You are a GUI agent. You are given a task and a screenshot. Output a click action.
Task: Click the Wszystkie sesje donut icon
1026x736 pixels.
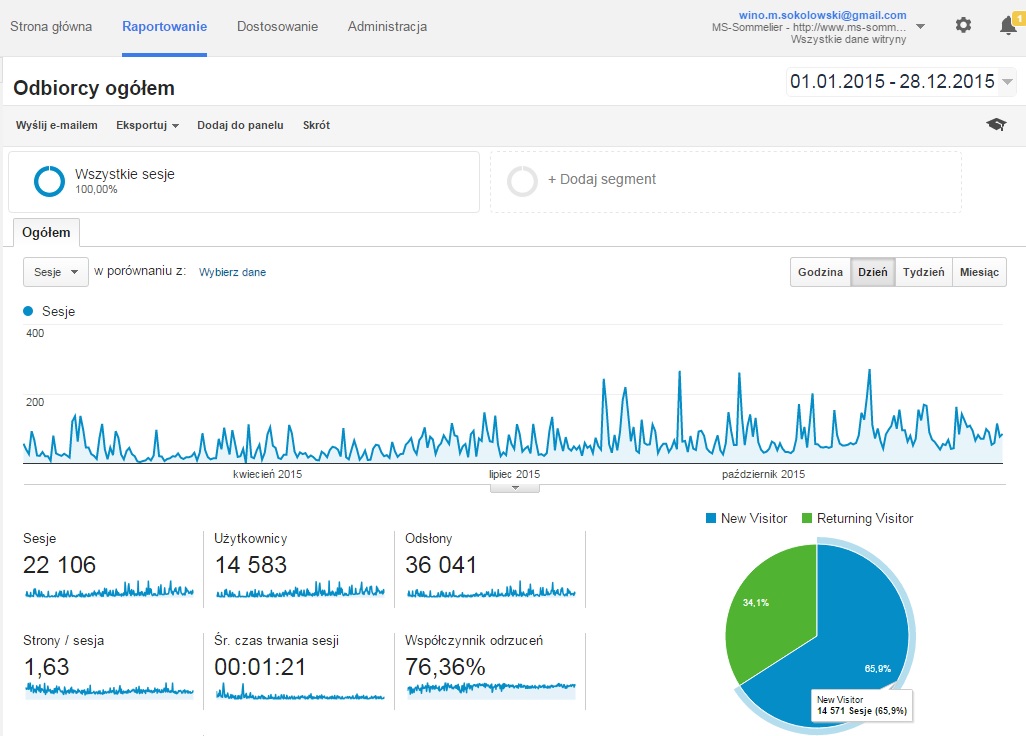click(49, 181)
